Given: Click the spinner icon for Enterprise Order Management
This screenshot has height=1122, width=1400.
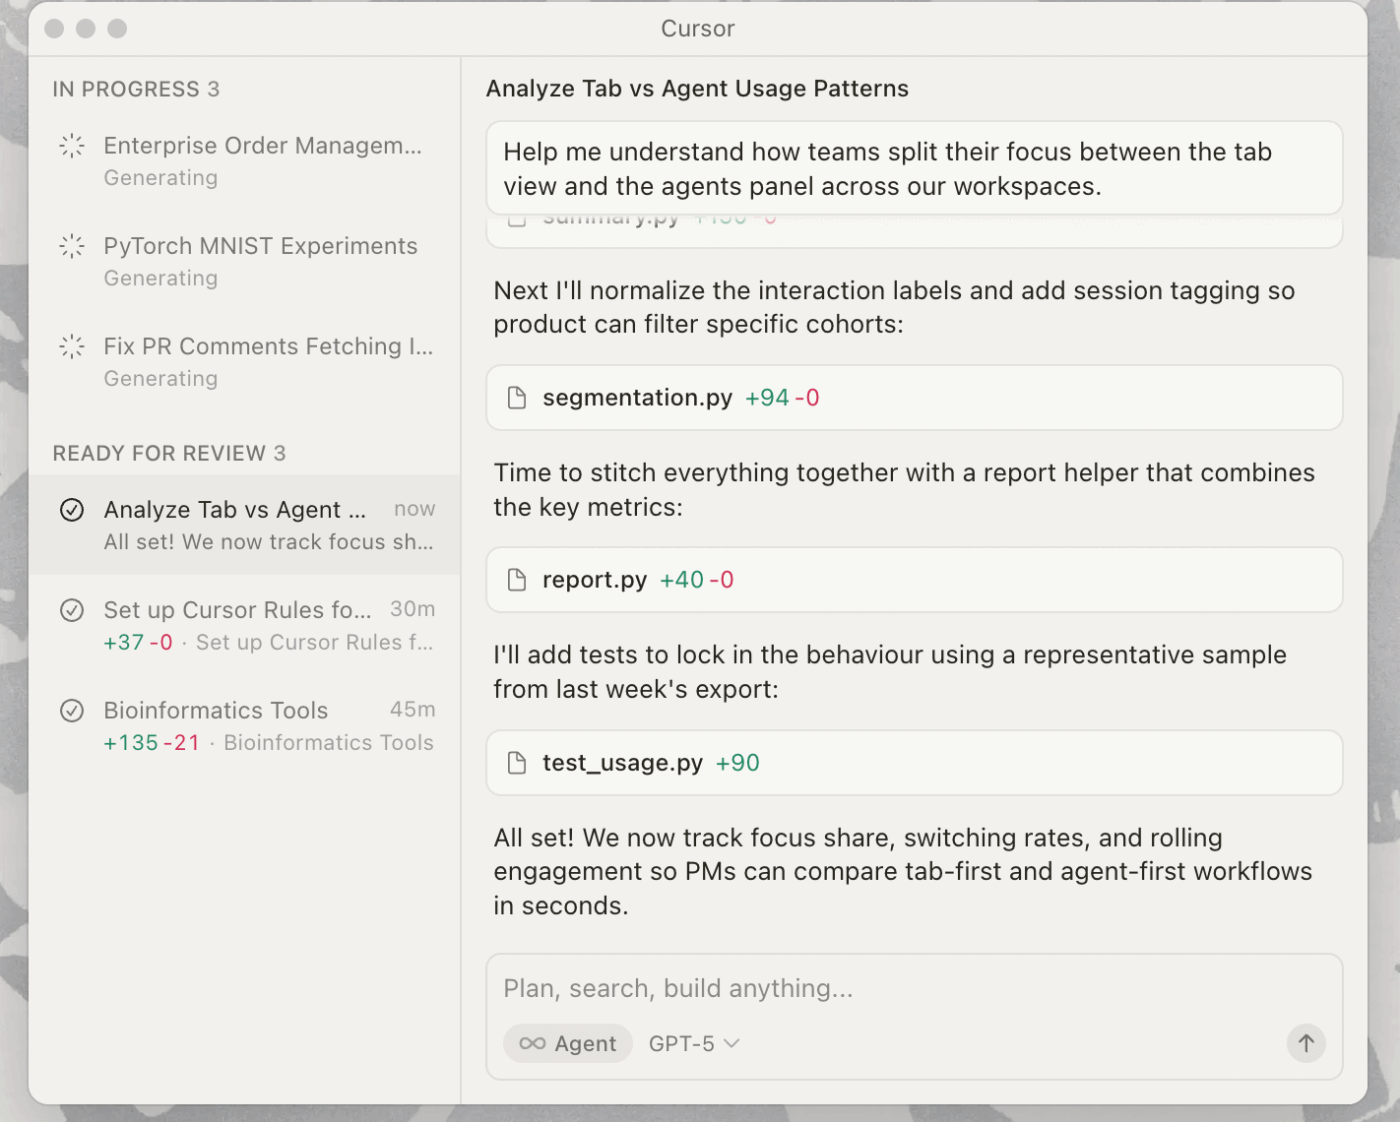Looking at the screenshot, I should 72,146.
